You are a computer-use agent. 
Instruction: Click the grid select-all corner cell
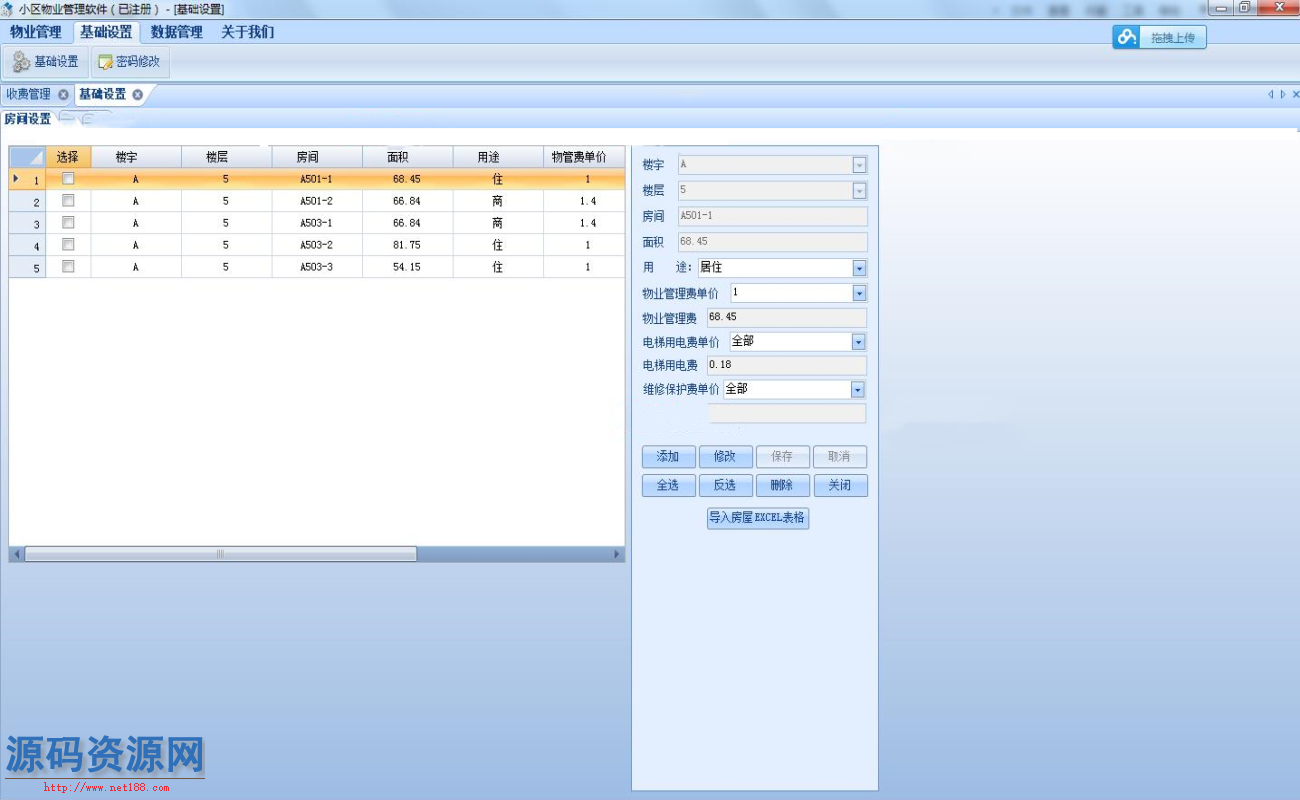pos(27,157)
